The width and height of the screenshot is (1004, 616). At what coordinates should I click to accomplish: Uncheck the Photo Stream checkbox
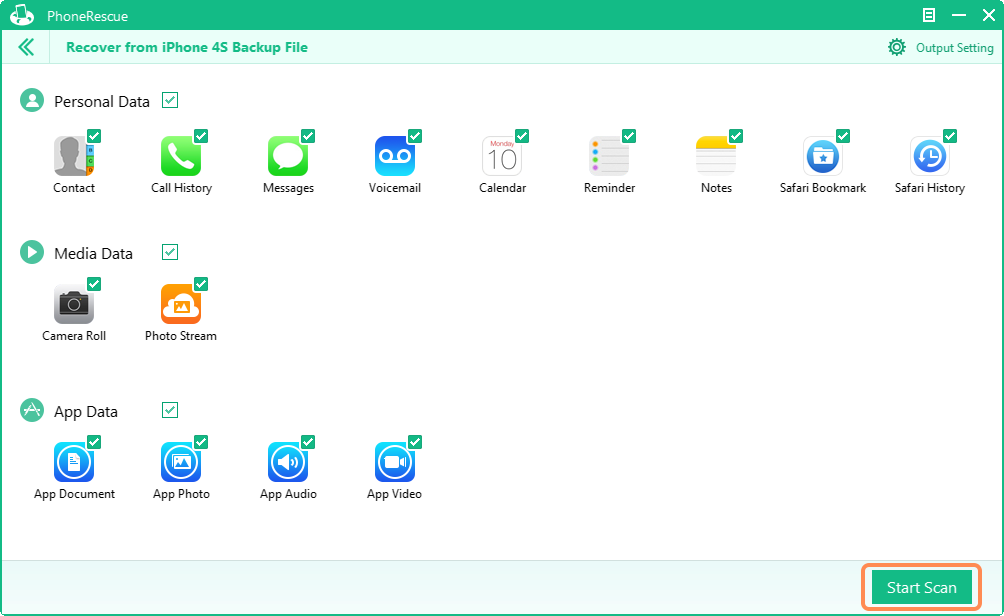pos(201,284)
